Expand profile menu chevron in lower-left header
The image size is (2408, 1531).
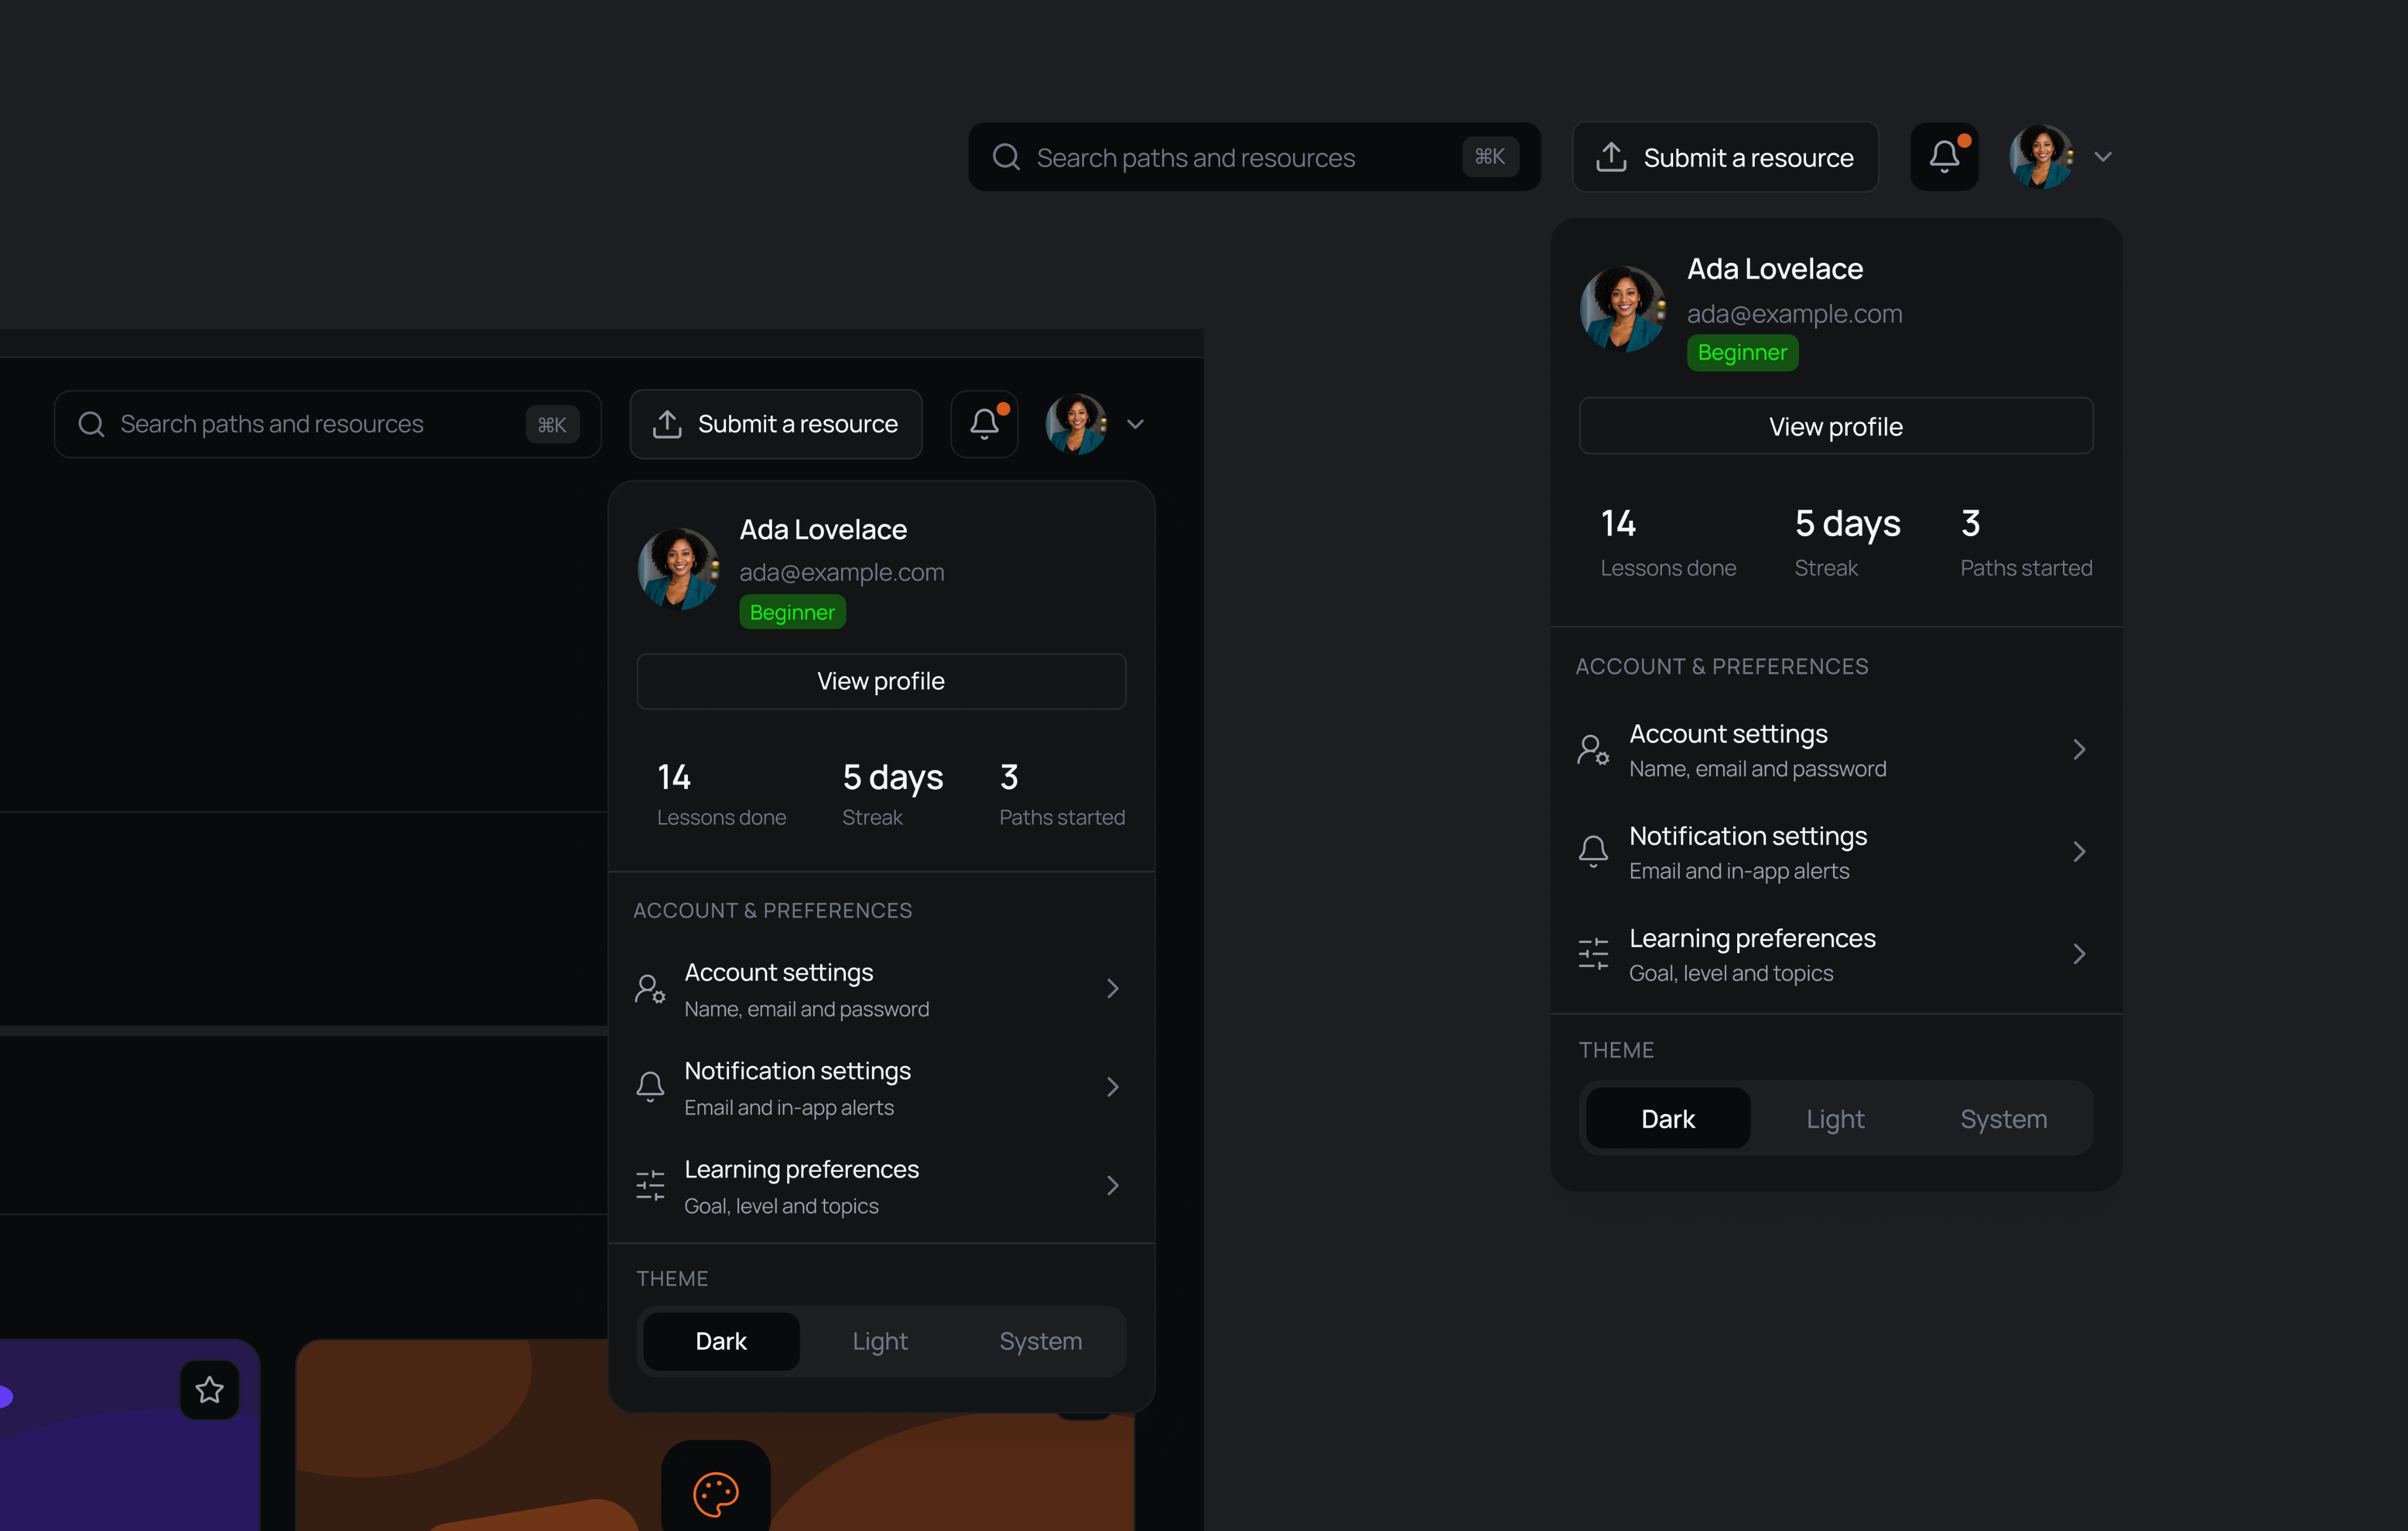pos(1135,424)
